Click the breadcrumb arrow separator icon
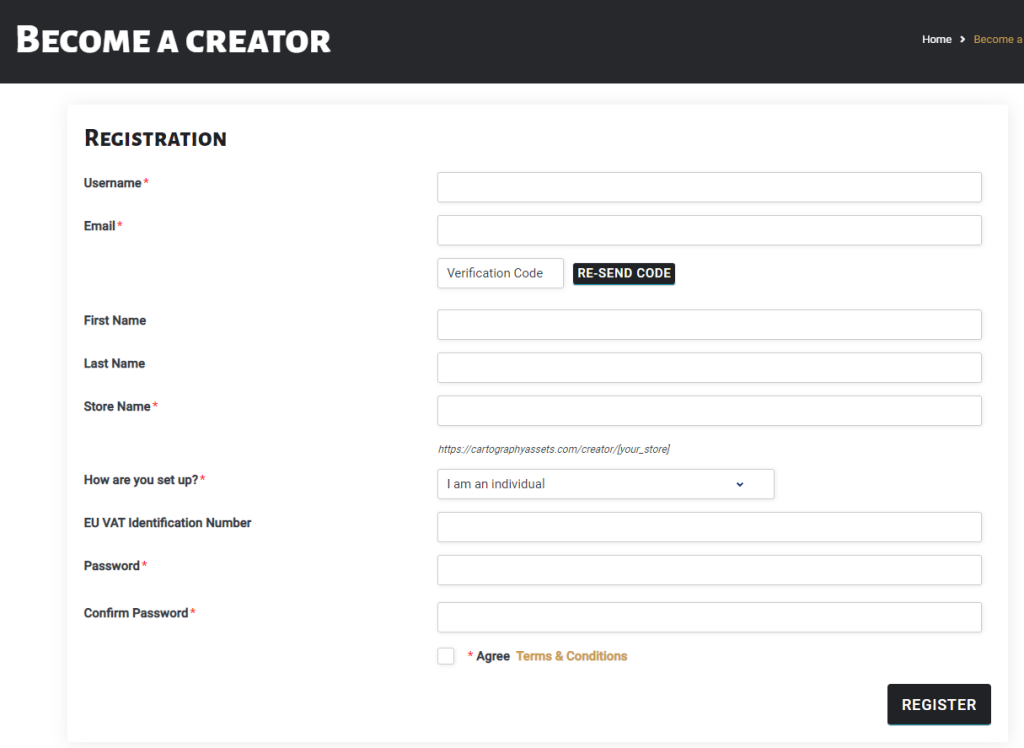The image size is (1024, 748). pos(963,39)
